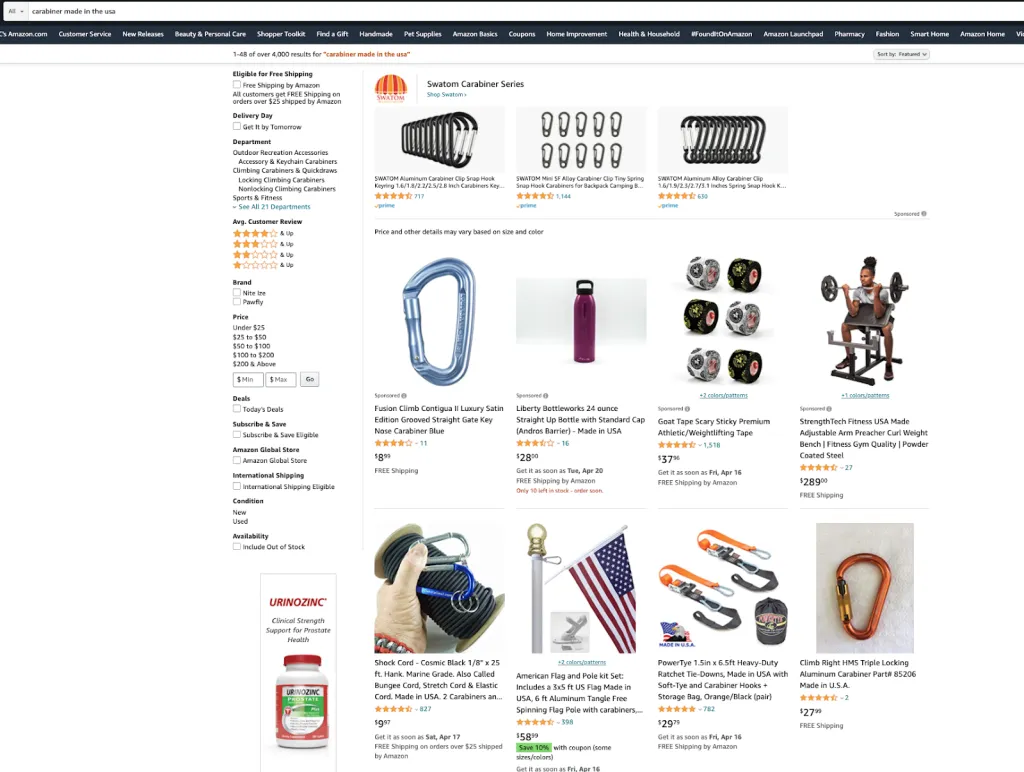Open star rating of Goat Tape product
Screen dimensions: 1024x772
pos(677,445)
